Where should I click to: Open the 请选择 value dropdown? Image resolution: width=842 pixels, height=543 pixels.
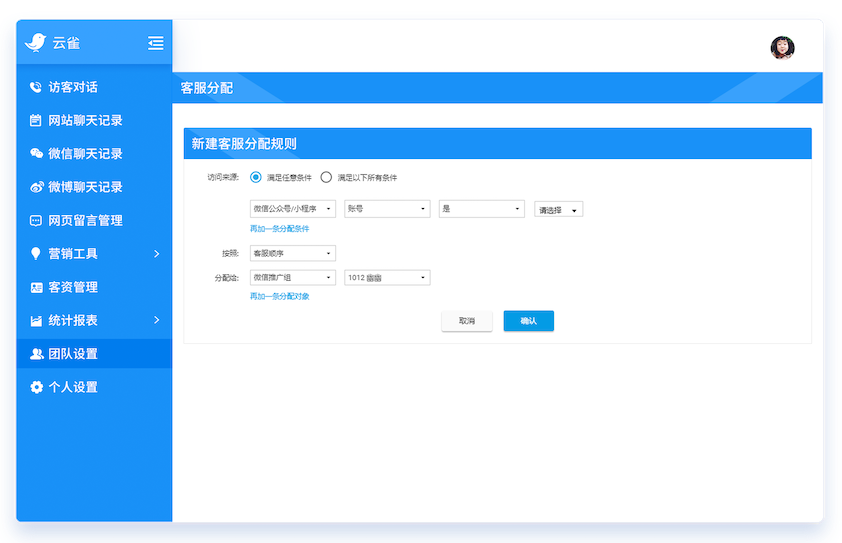click(x=558, y=209)
